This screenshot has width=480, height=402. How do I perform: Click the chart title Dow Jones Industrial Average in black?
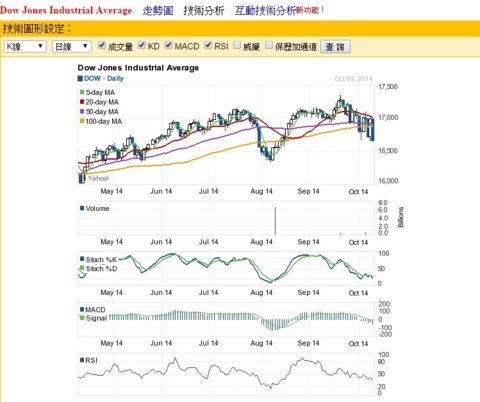pyautogui.click(x=138, y=68)
